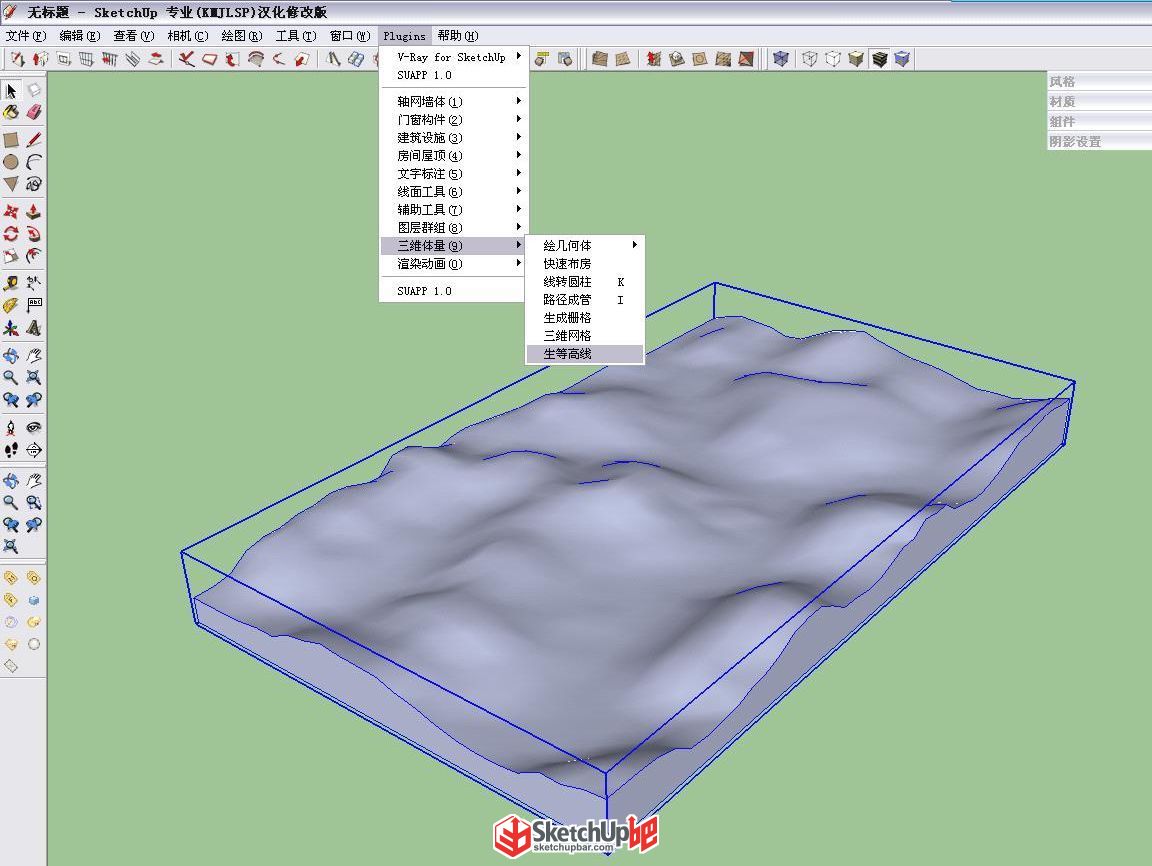
Task: Expand the 材质 panel
Action: pyautogui.click(x=1099, y=101)
